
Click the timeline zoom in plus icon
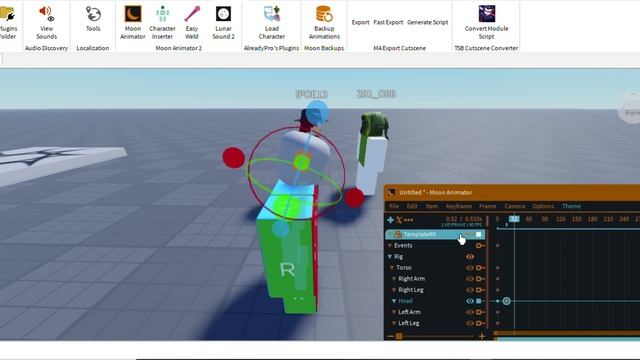[x=482, y=336]
